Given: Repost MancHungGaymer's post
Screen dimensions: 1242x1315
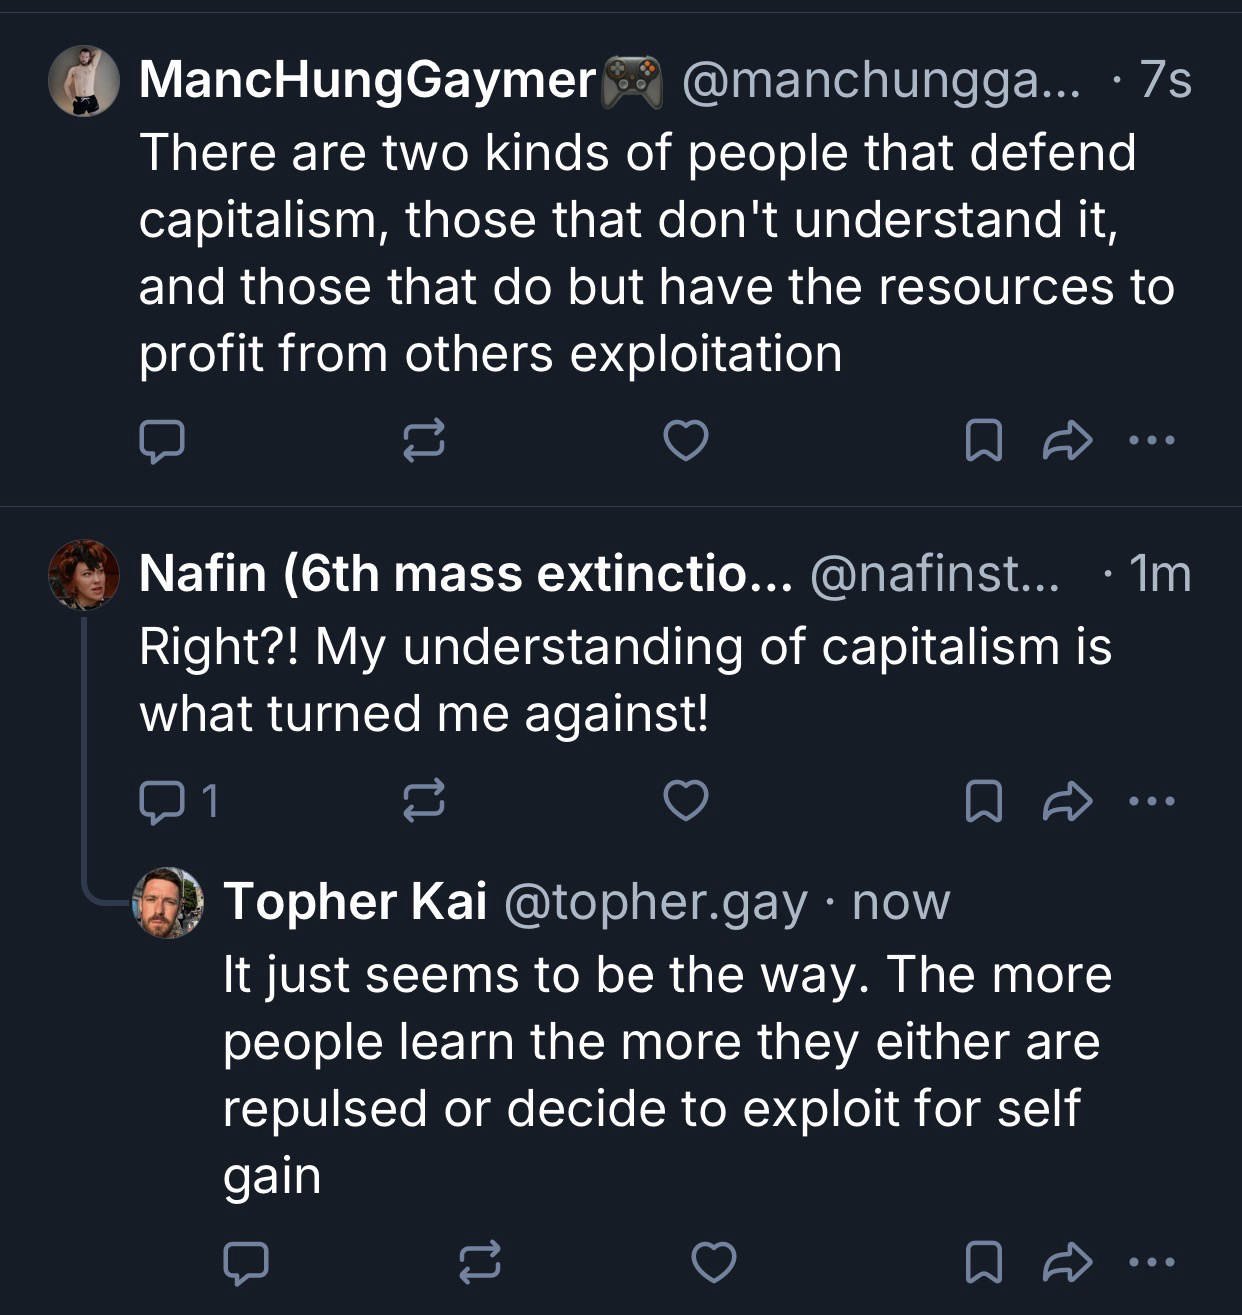Looking at the screenshot, I should (423, 441).
